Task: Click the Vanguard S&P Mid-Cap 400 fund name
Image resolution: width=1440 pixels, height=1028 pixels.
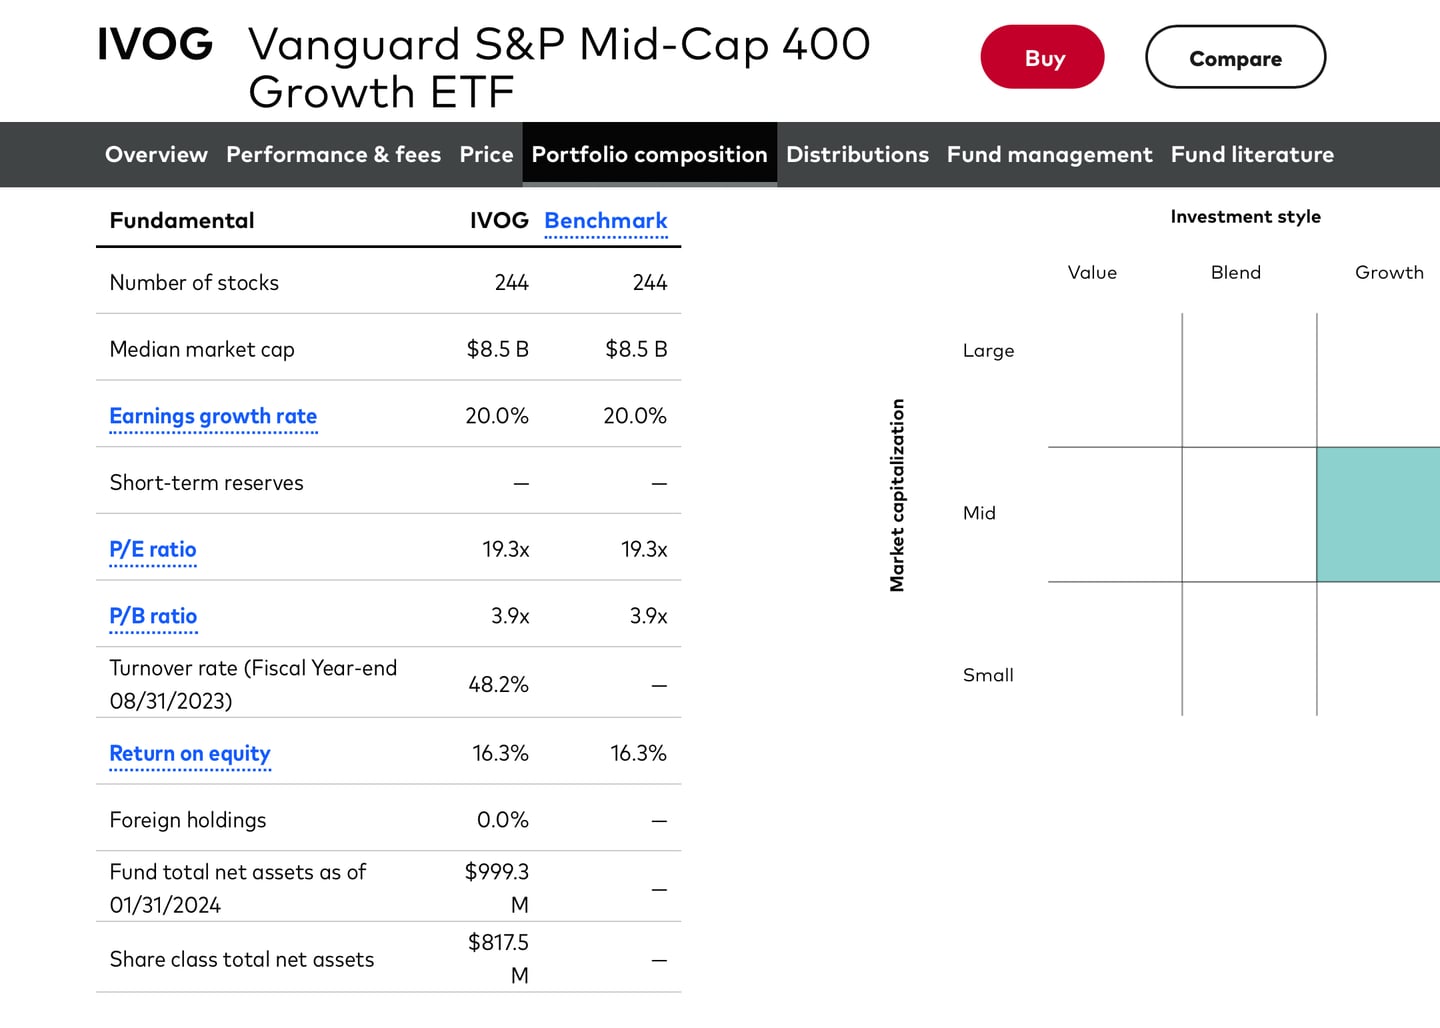Action: (x=560, y=43)
